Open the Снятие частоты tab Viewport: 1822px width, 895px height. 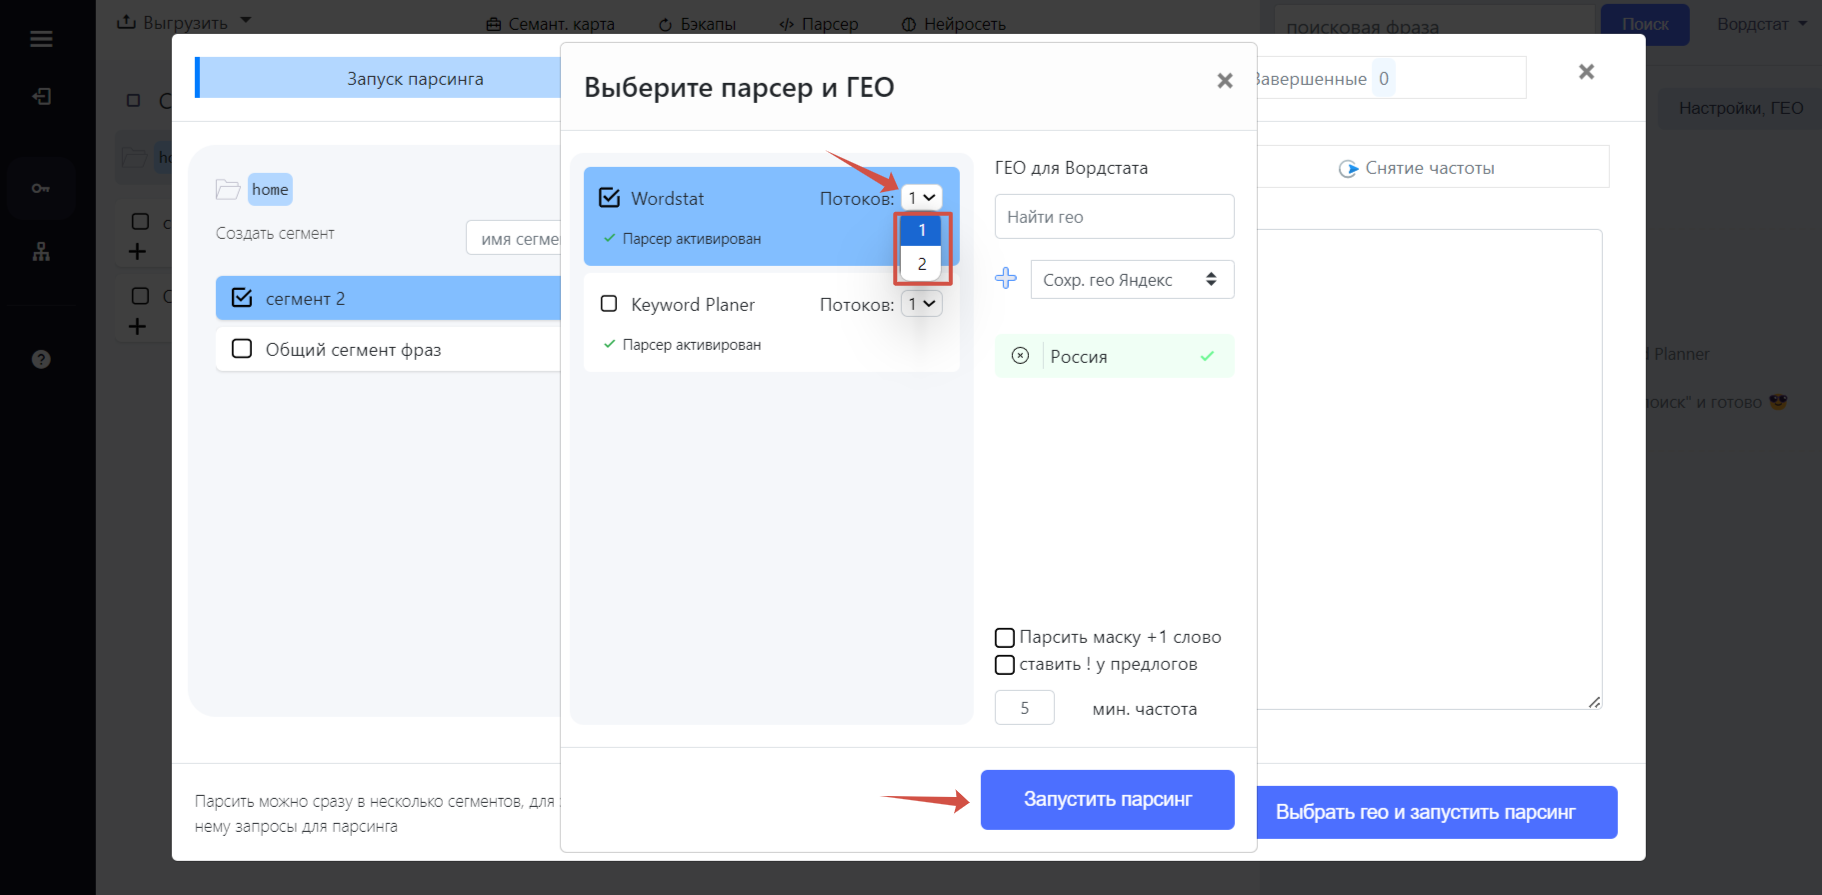1431,168
